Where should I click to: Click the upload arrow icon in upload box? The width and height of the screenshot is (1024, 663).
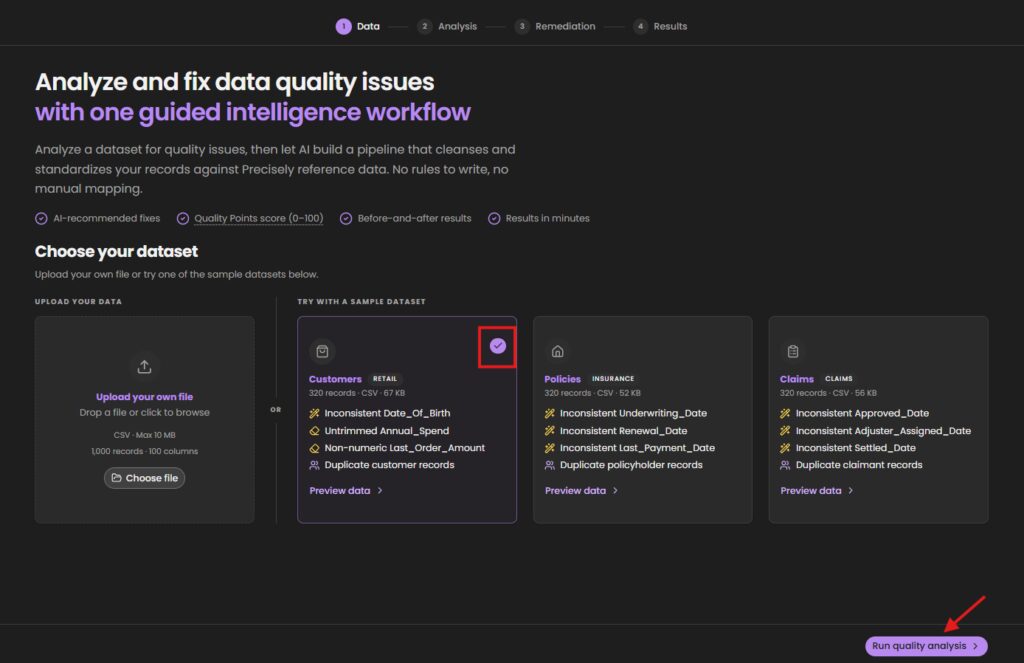click(x=144, y=366)
